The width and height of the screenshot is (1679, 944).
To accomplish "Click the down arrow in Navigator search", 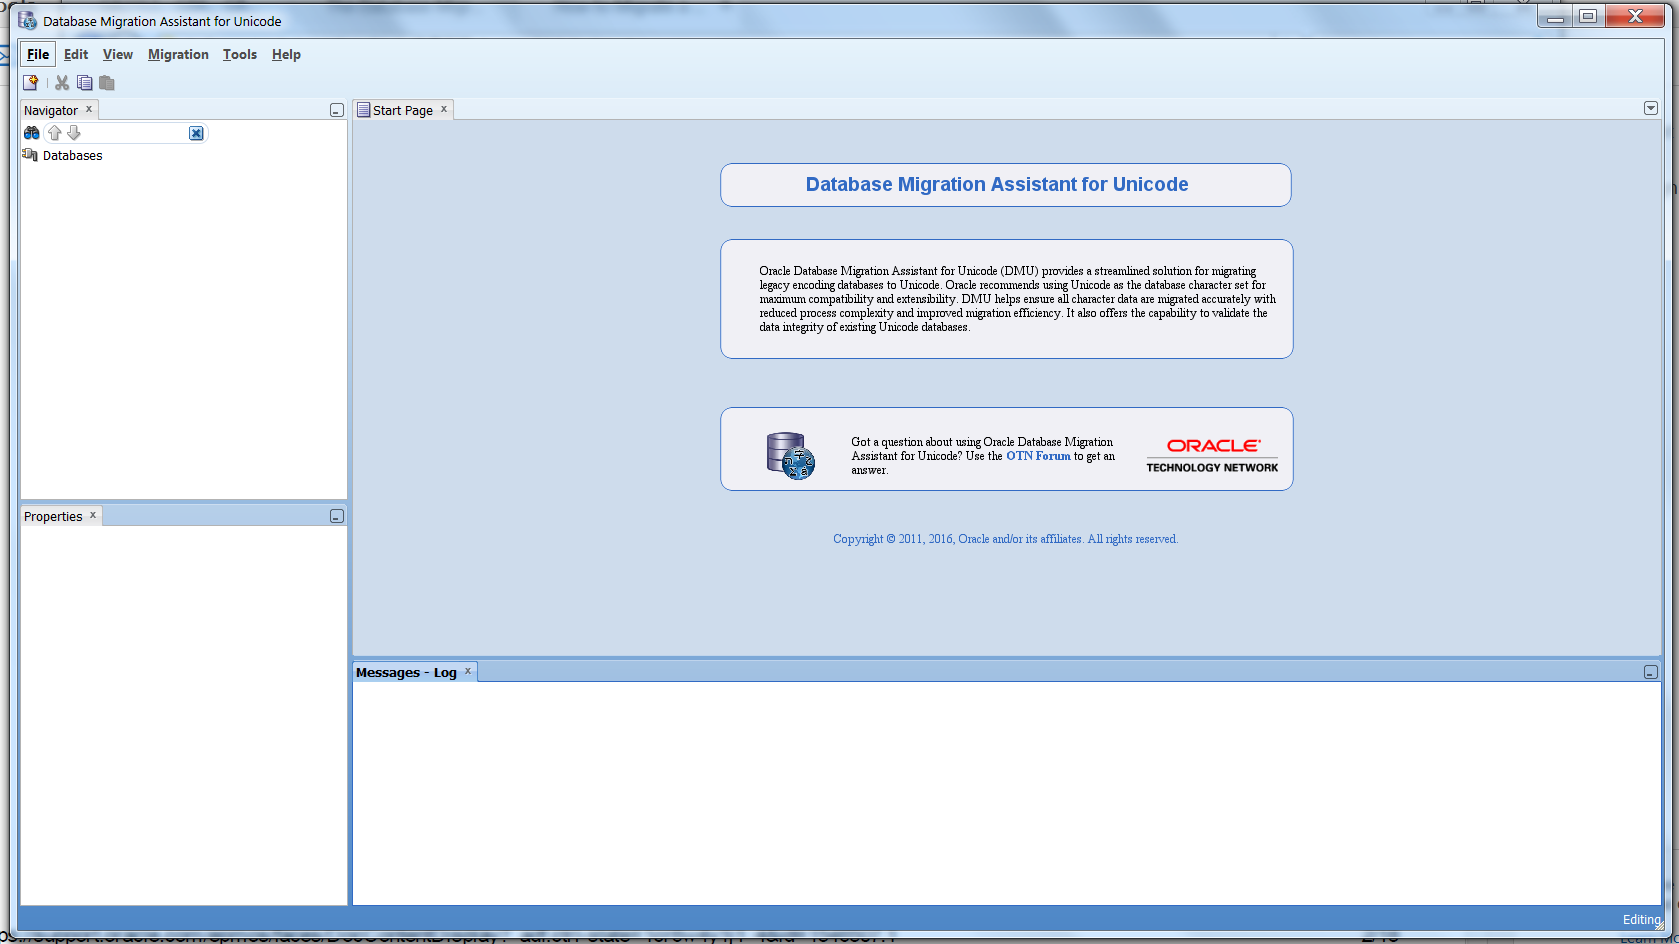I will 74,133.
